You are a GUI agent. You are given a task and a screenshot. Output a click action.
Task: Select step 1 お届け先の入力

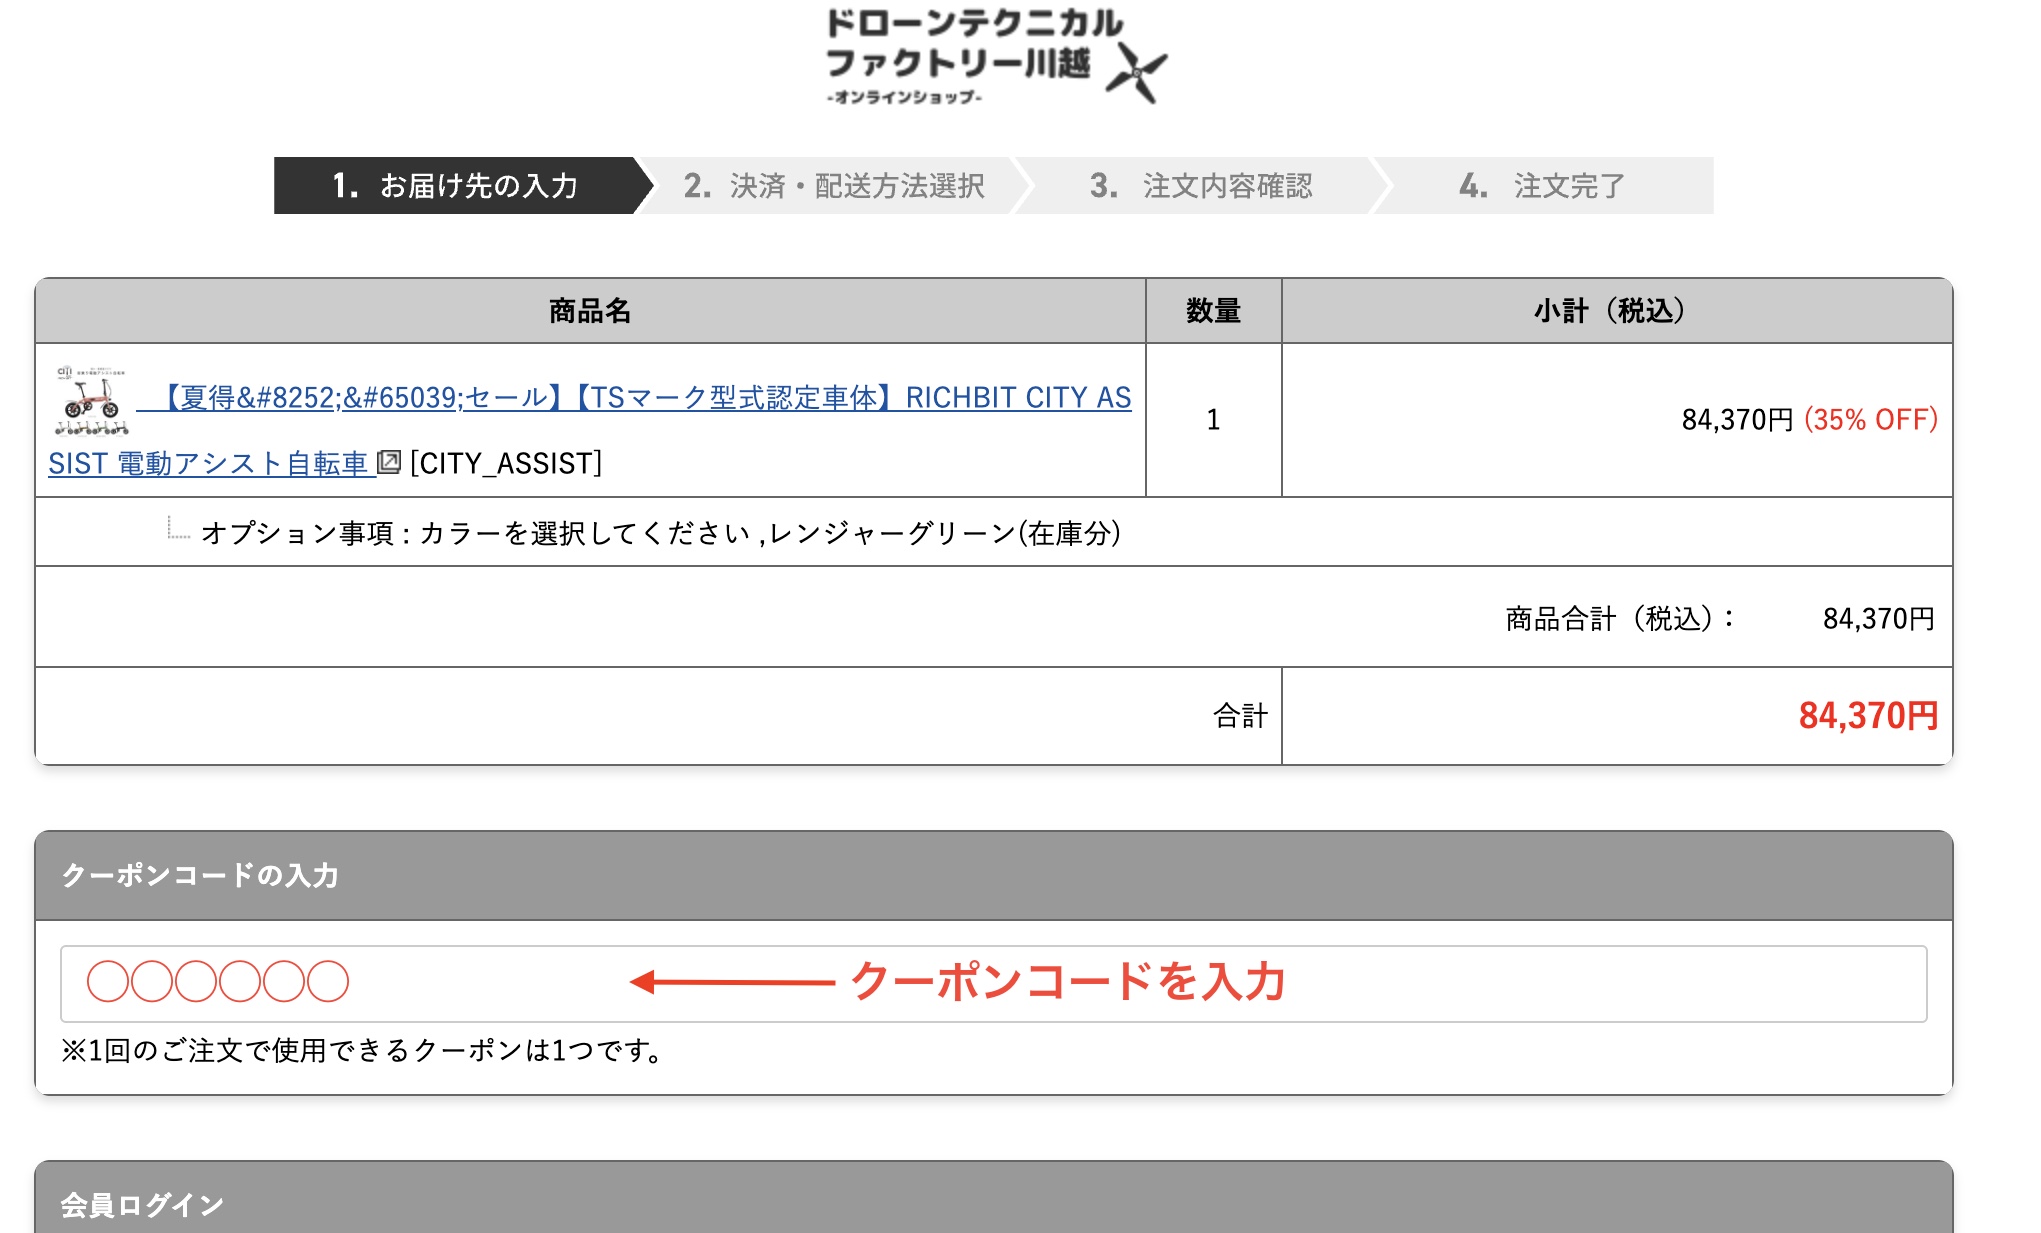pos(456,186)
